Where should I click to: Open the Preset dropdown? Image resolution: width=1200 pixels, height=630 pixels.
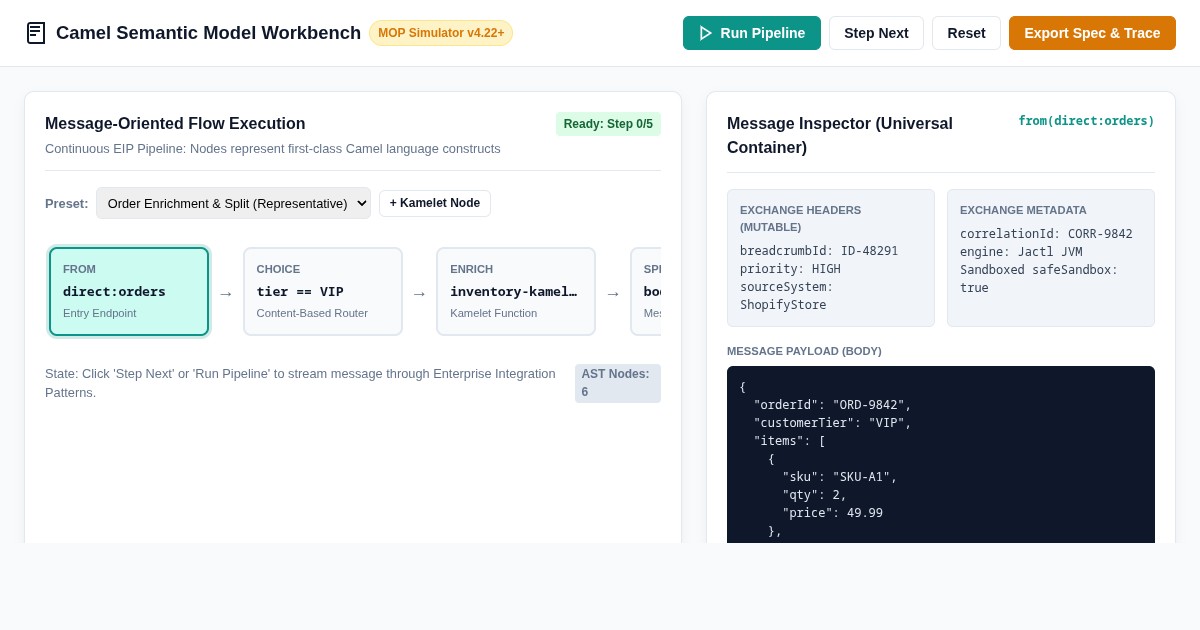coord(233,203)
